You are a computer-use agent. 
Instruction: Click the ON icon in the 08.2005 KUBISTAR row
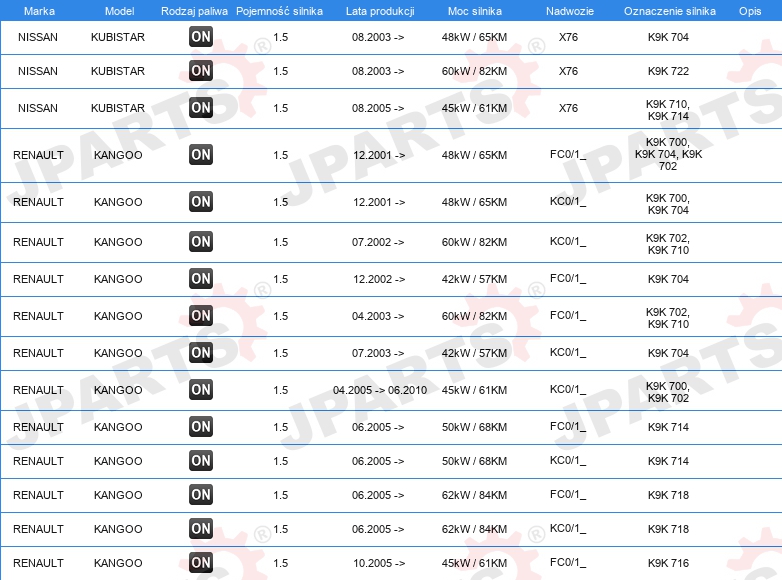(x=201, y=107)
